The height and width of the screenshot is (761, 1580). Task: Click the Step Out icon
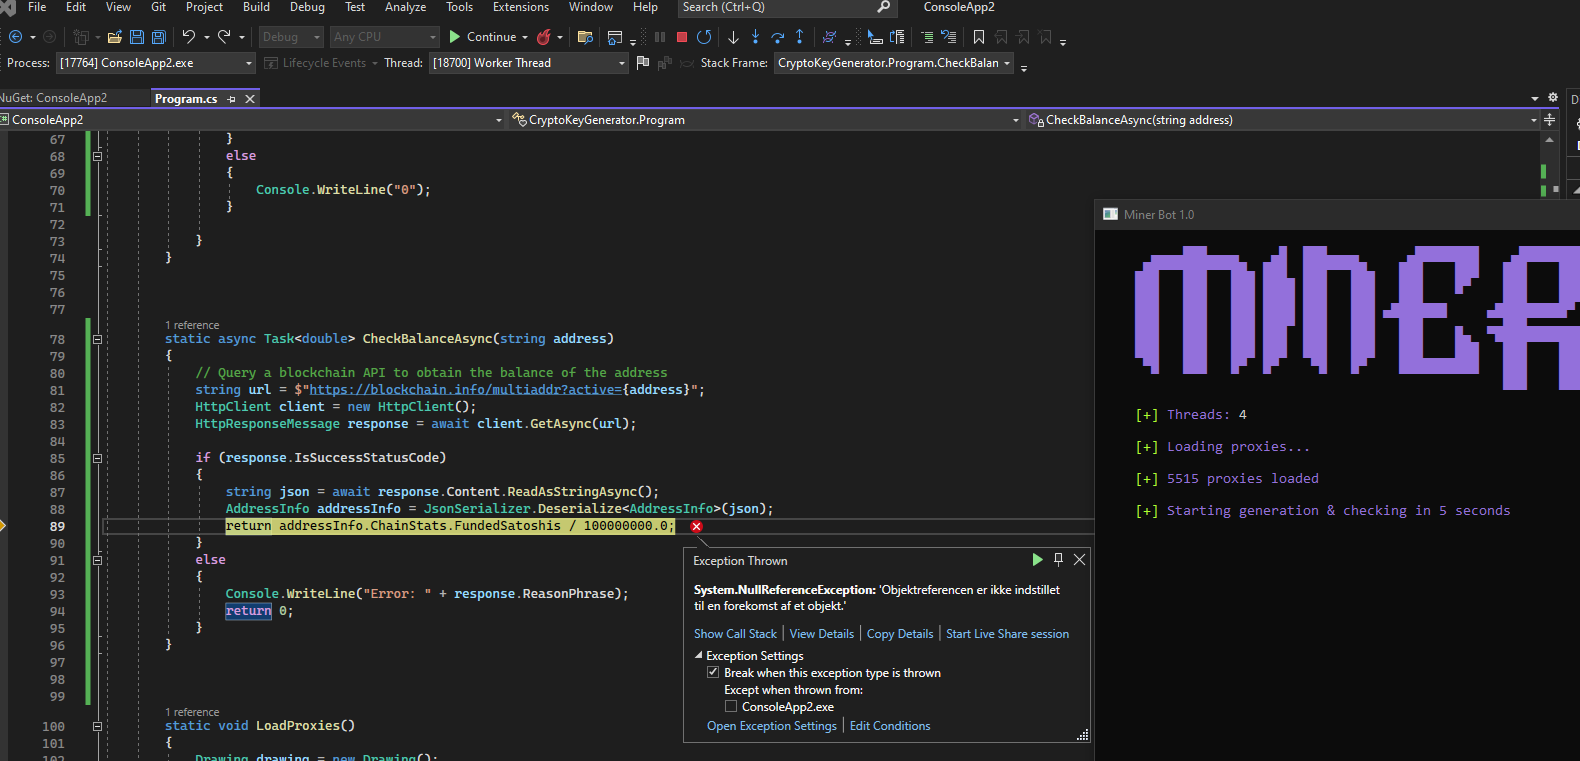[x=799, y=37]
